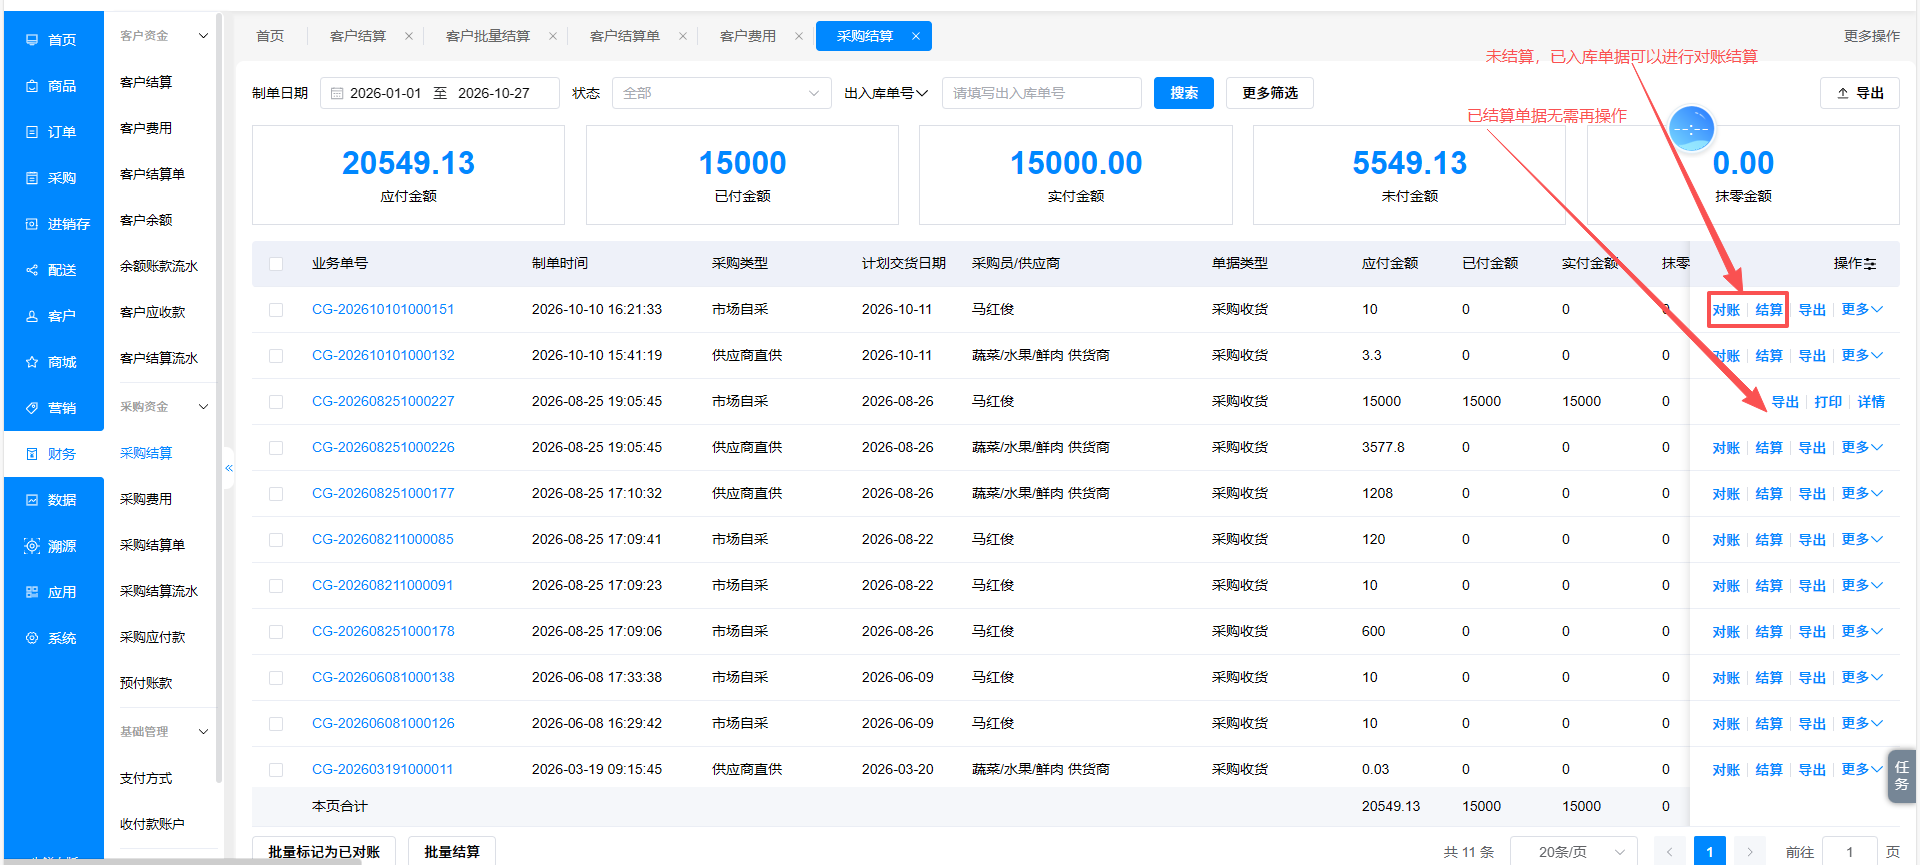Screen dimensions: 1920x865
Task: Check the row CG-202608251000227 checkbox
Action: 276,402
